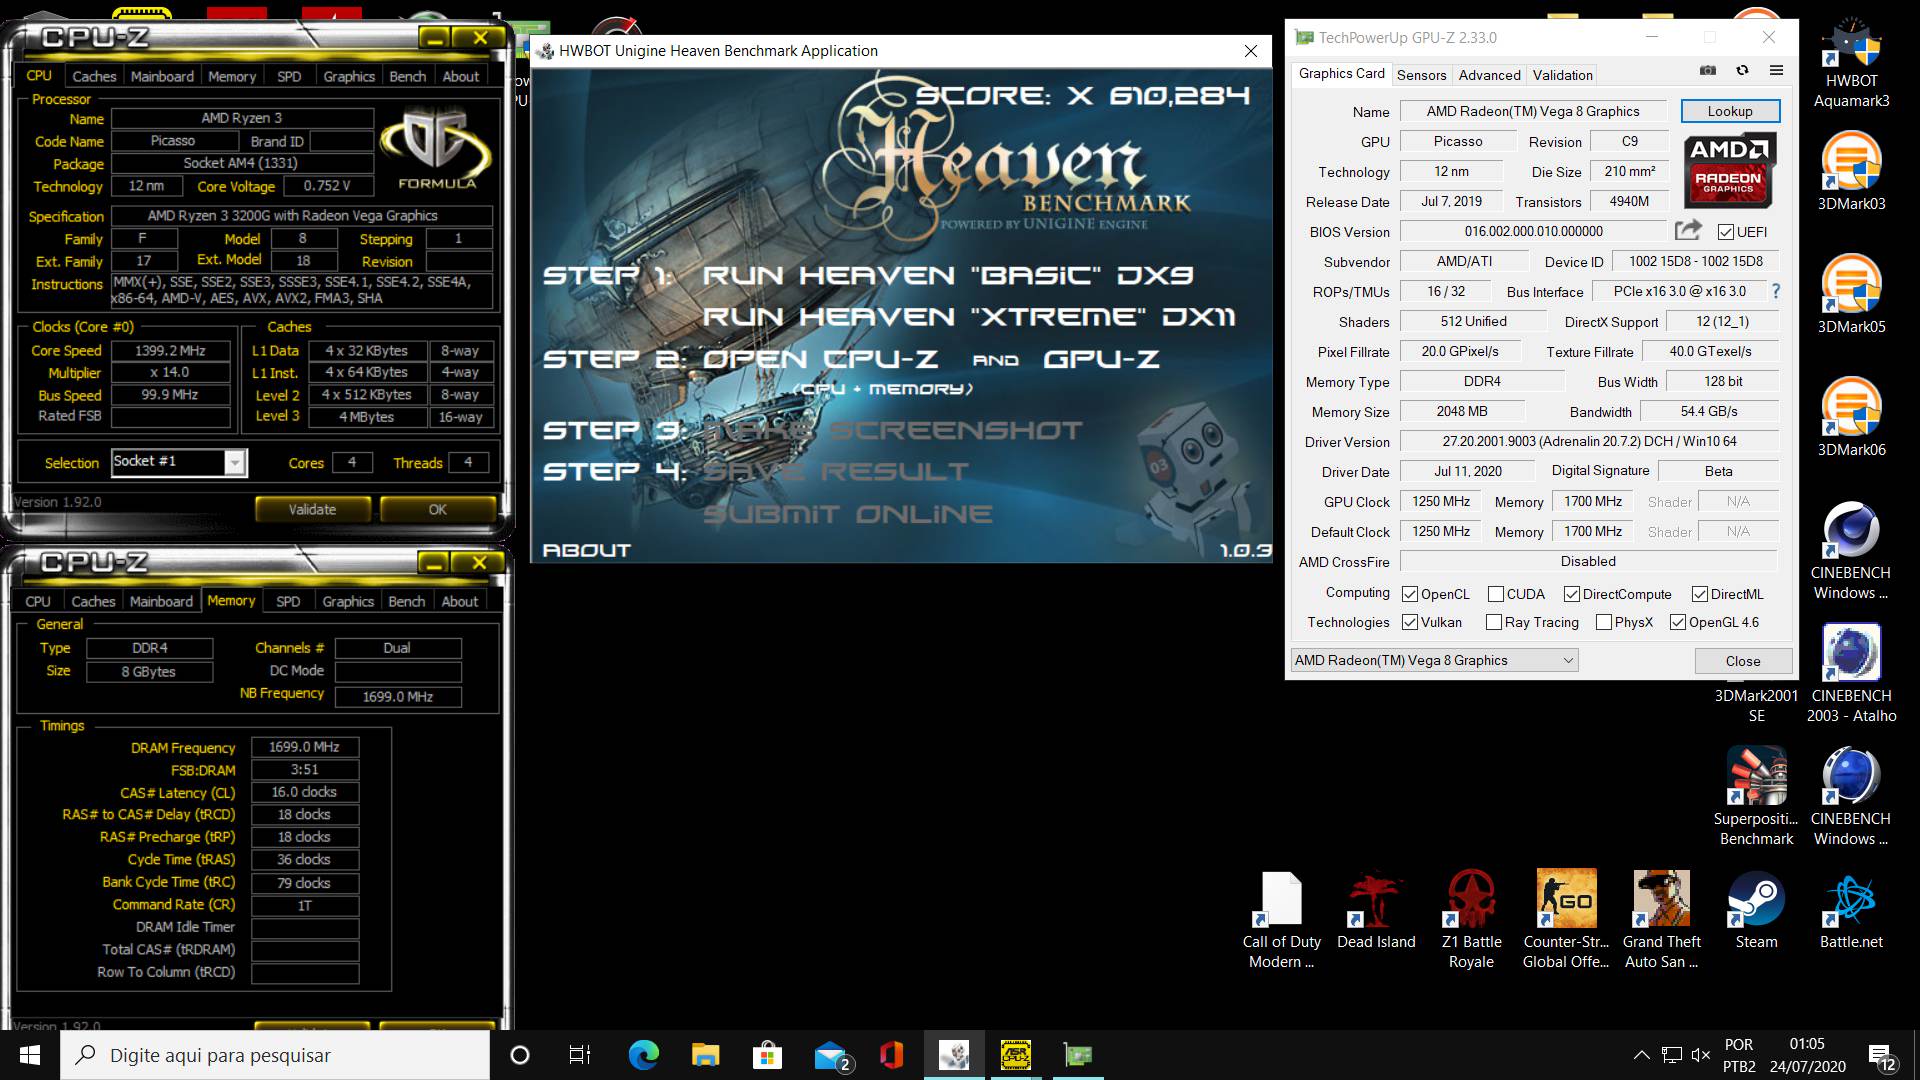Toggle the Vulkan checkbox
The width and height of the screenshot is (1920, 1080).
click(x=1410, y=622)
